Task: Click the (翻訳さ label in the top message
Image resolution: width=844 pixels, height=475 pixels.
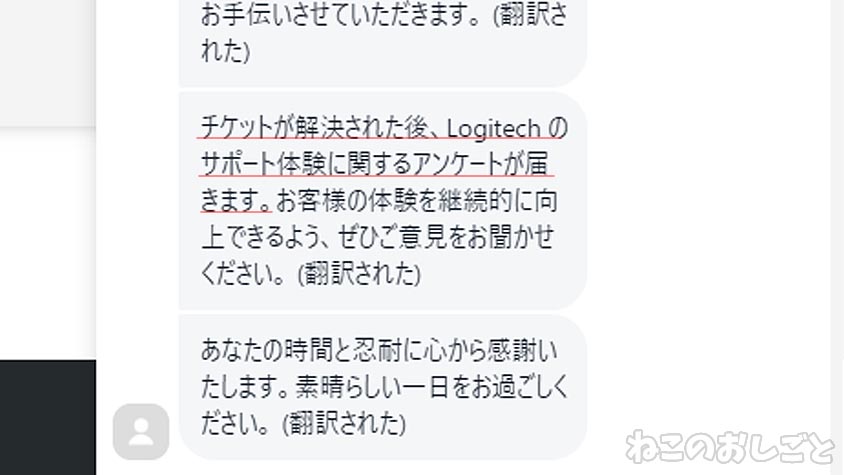Action: pyautogui.click(x=530, y=15)
